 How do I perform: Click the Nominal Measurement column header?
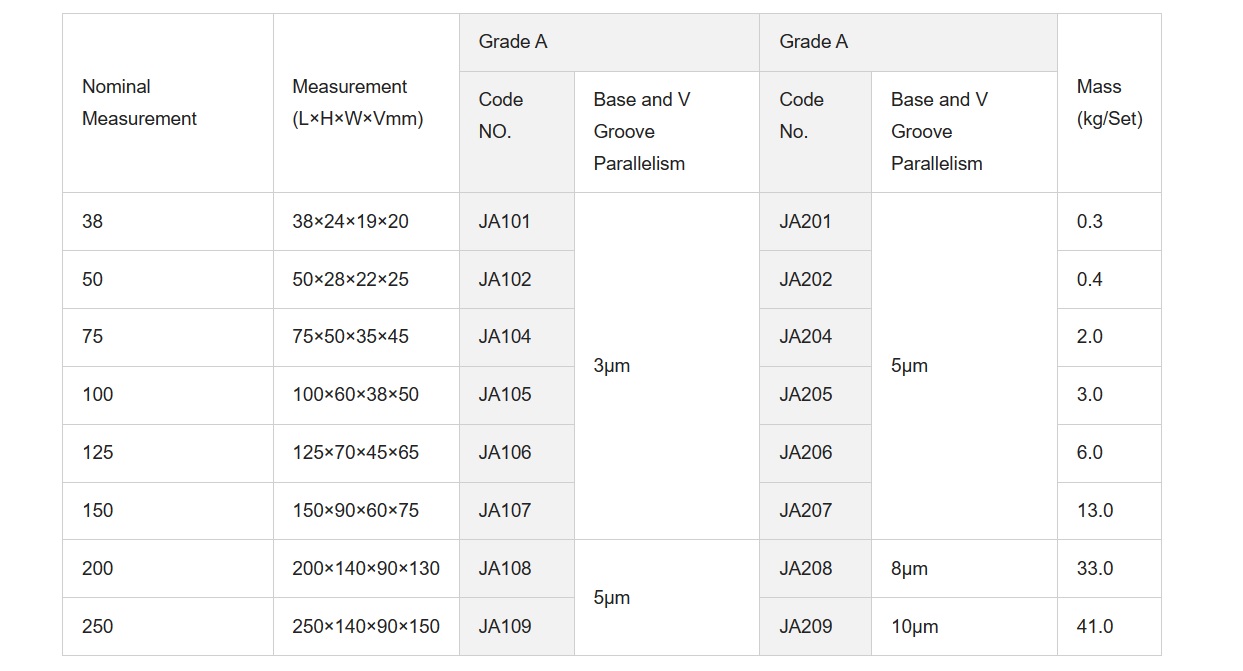tap(168, 103)
